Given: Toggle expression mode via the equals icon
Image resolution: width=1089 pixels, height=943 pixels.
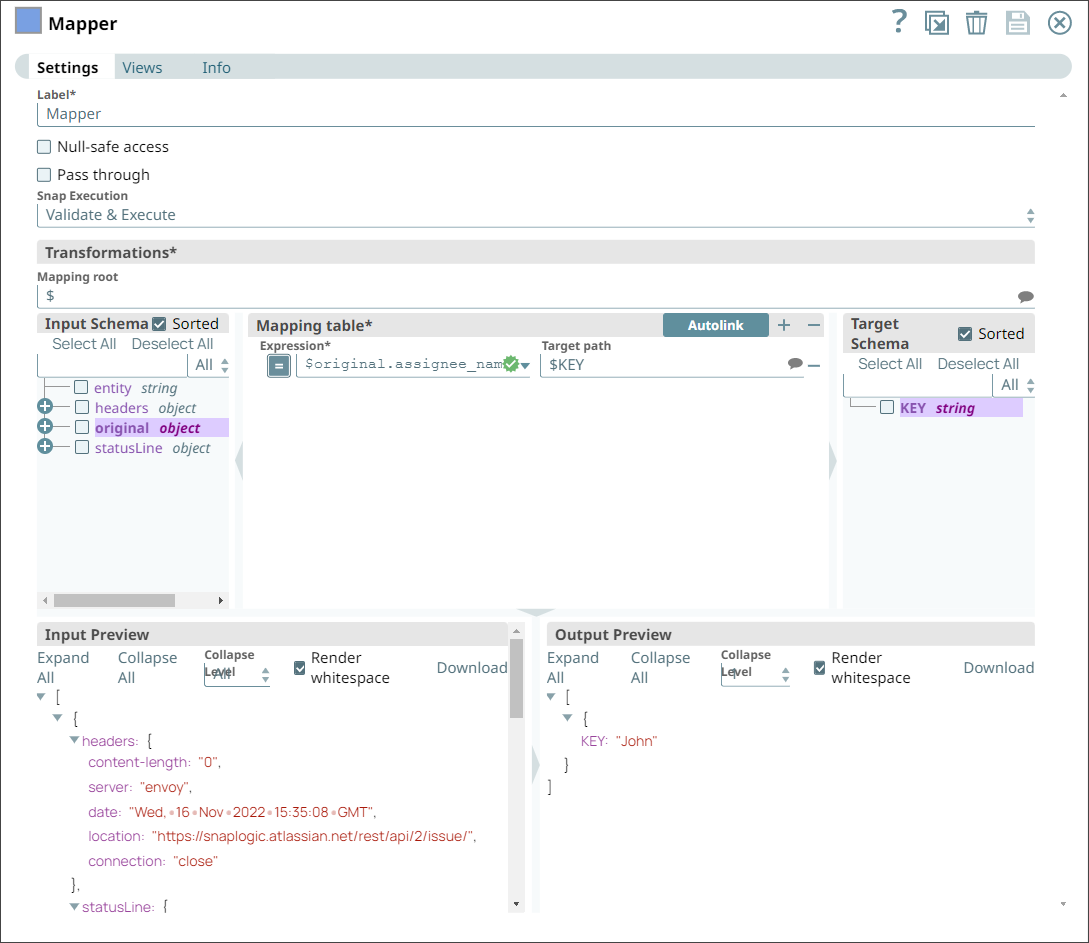Looking at the screenshot, I should click(x=278, y=365).
